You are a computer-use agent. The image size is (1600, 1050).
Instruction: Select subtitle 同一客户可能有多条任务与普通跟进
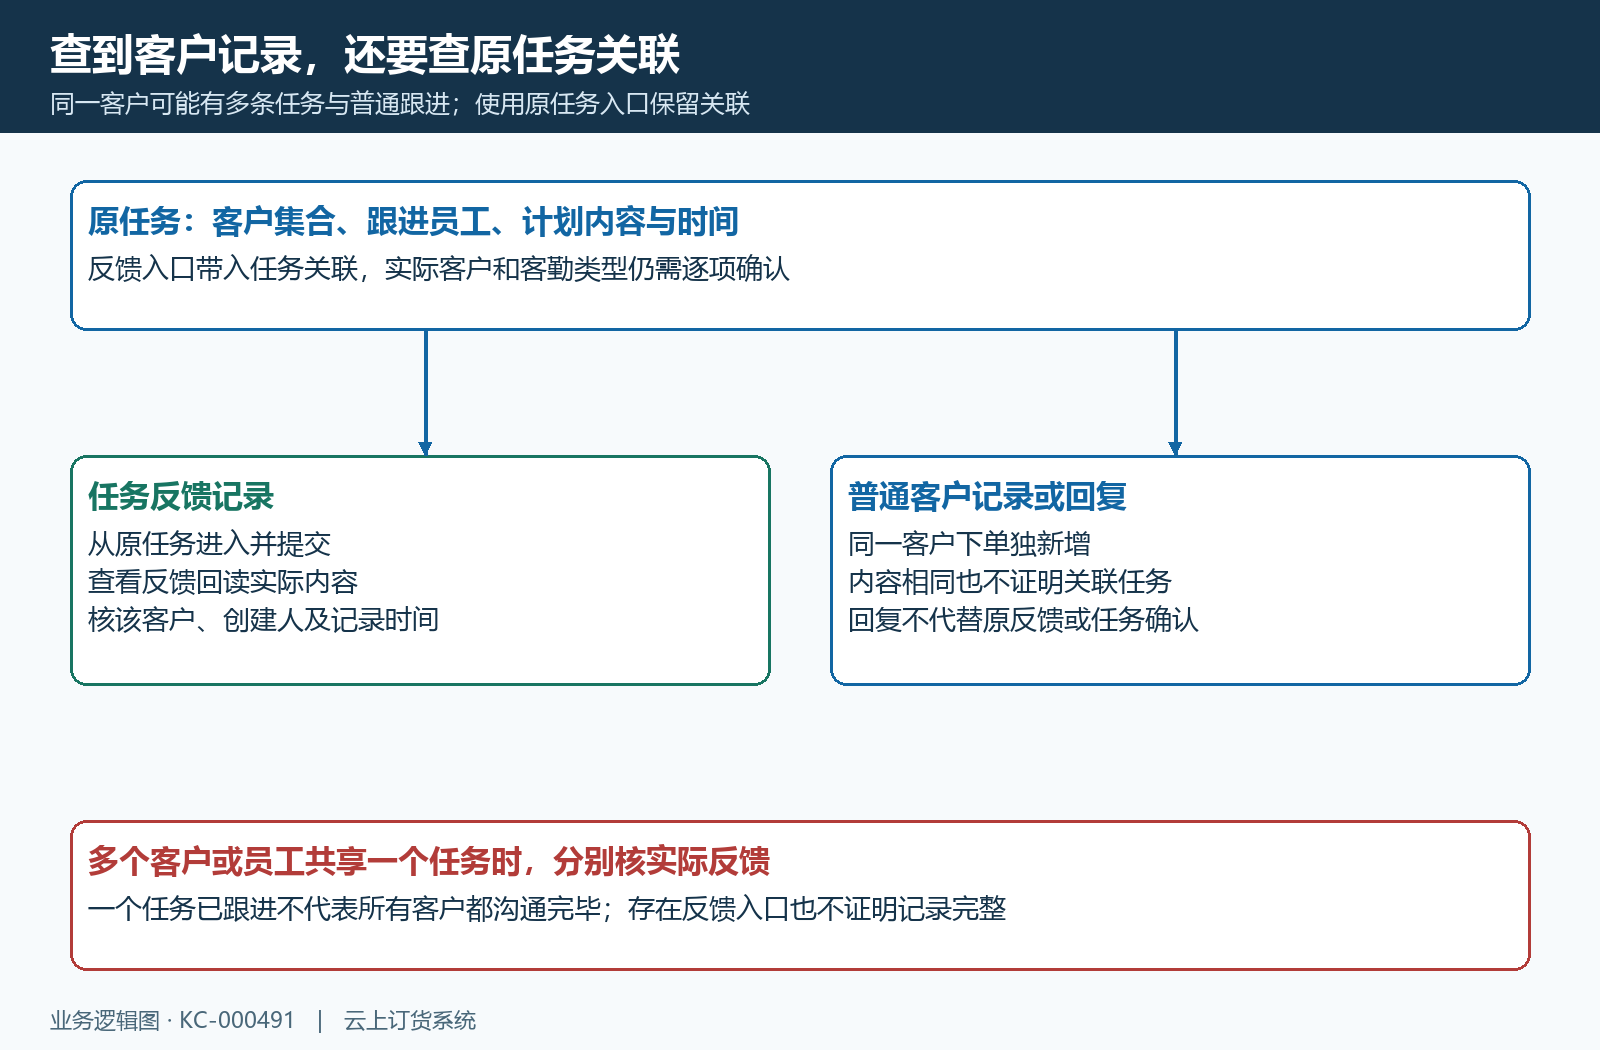[250, 104]
